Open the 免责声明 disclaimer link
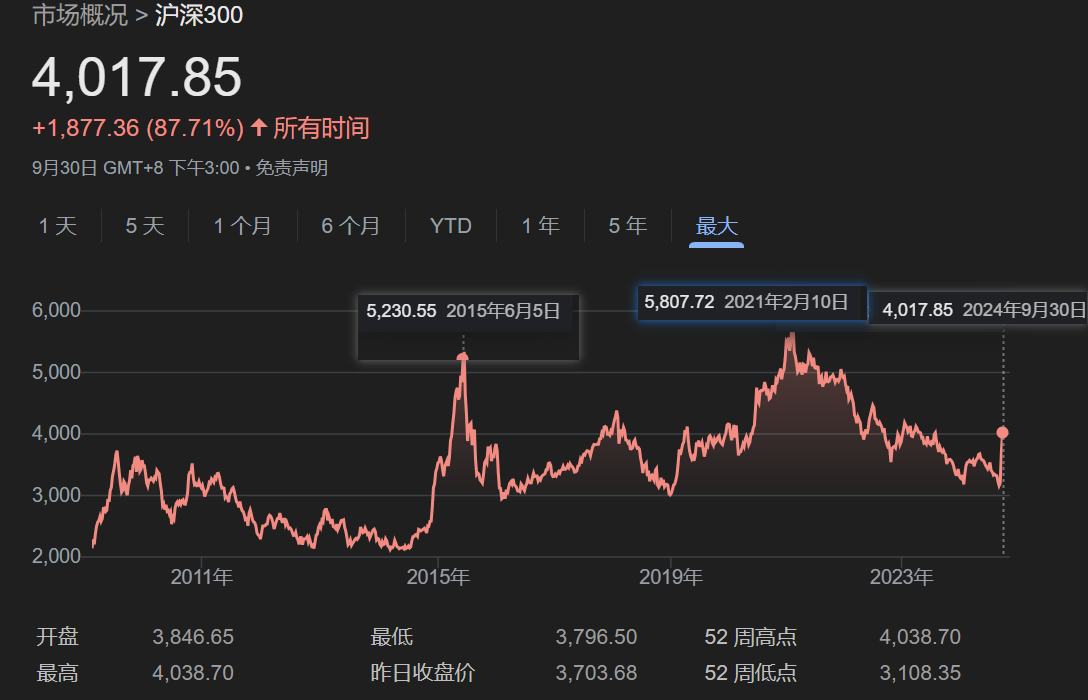This screenshot has width=1088, height=700. 291,168
